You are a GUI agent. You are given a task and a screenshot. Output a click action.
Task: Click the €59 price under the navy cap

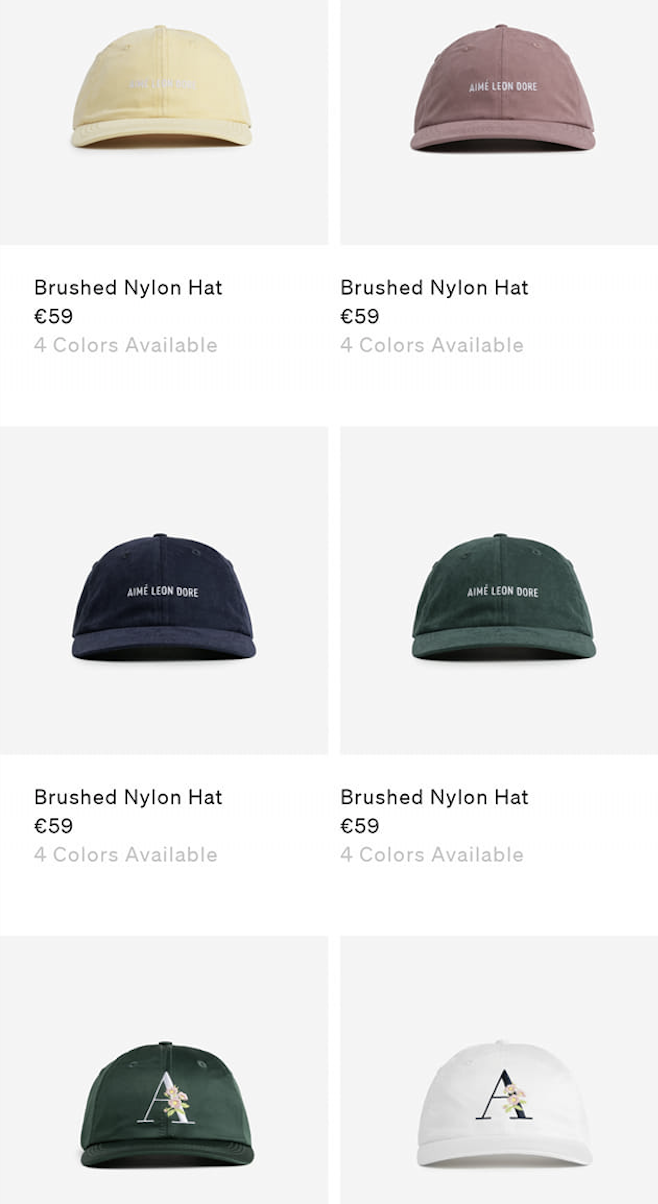tap(54, 826)
